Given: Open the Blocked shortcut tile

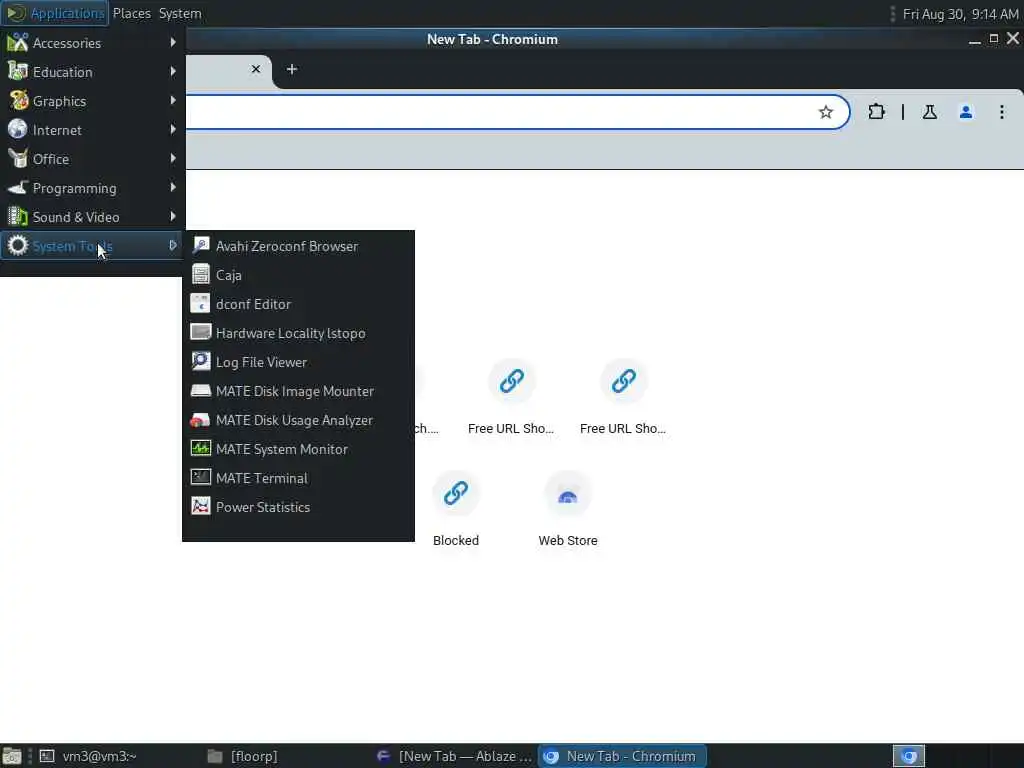Looking at the screenshot, I should coord(456,509).
